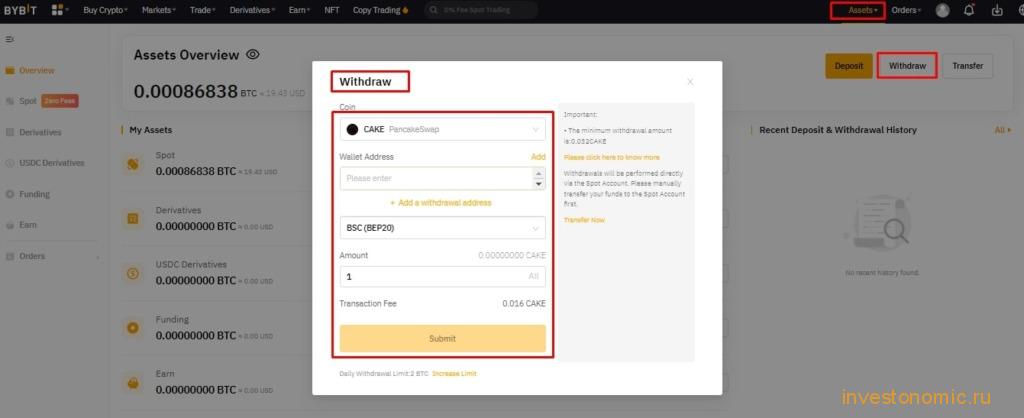The height and width of the screenshot is (418, 1024).
Task: Click the Bybit logo
Action: tap(20, 10)
